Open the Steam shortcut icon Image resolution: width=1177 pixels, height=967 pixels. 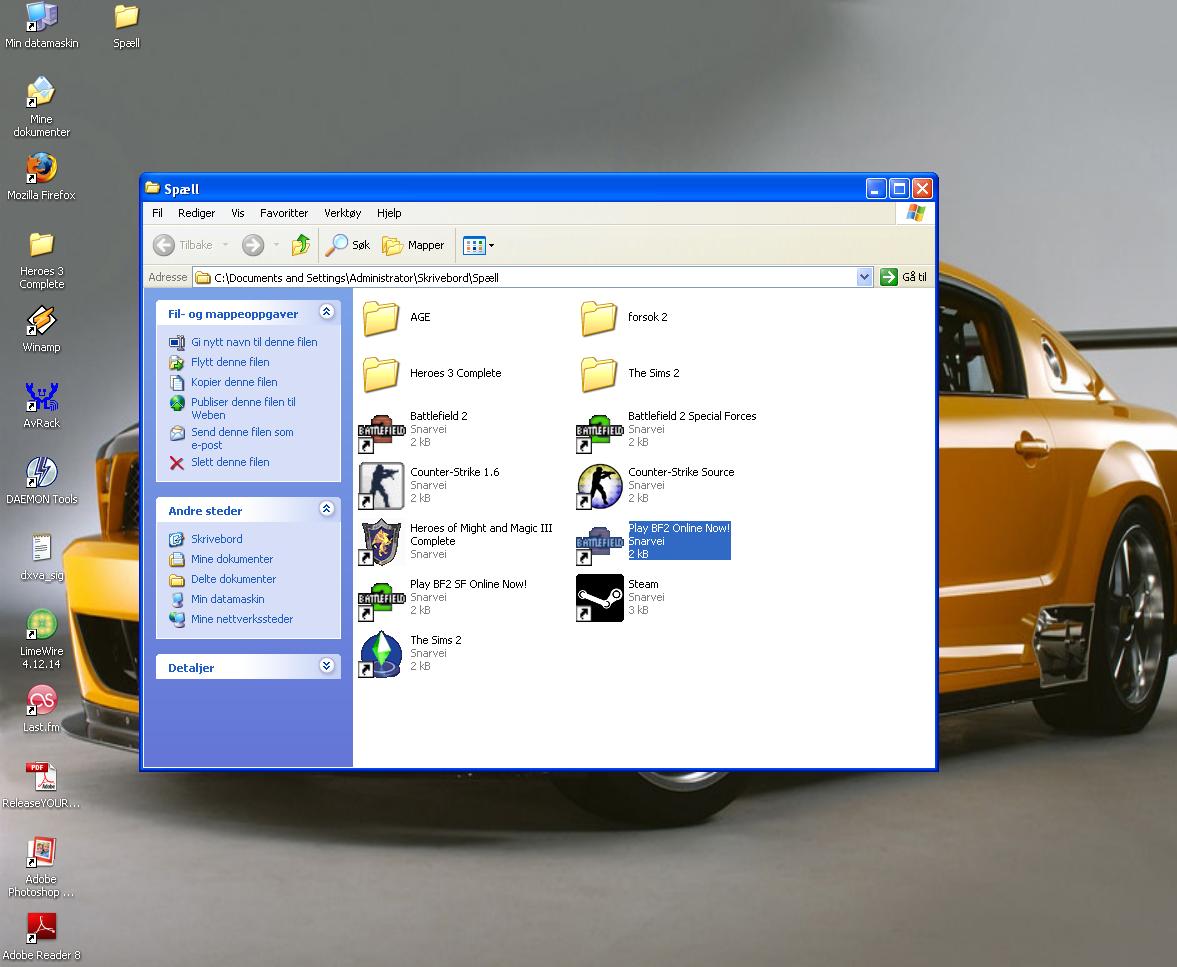coord(600,597)
